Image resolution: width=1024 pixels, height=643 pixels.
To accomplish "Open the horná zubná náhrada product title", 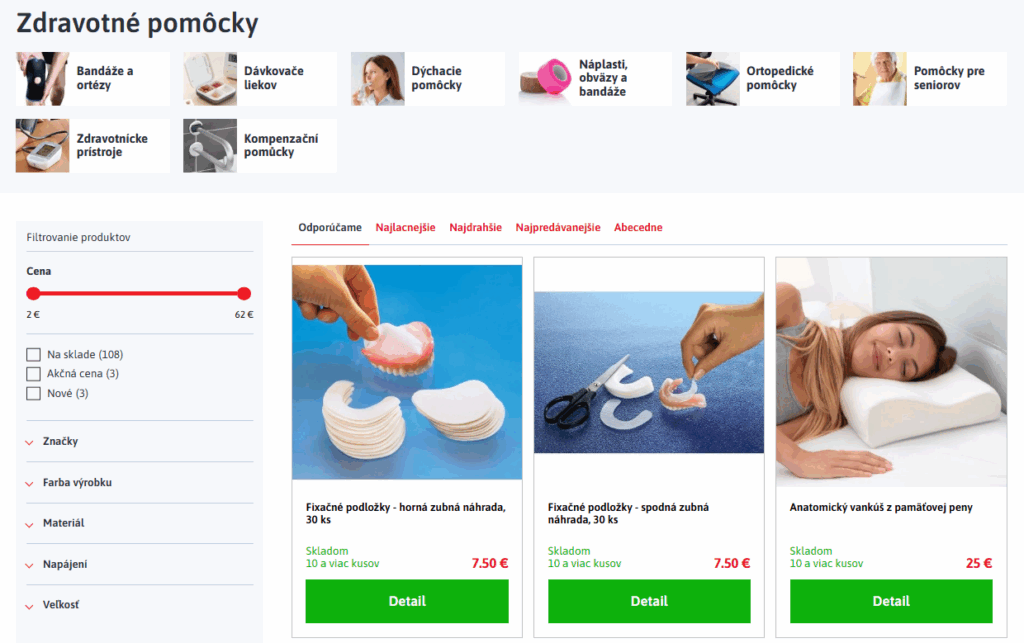I will tap(406, 513).
